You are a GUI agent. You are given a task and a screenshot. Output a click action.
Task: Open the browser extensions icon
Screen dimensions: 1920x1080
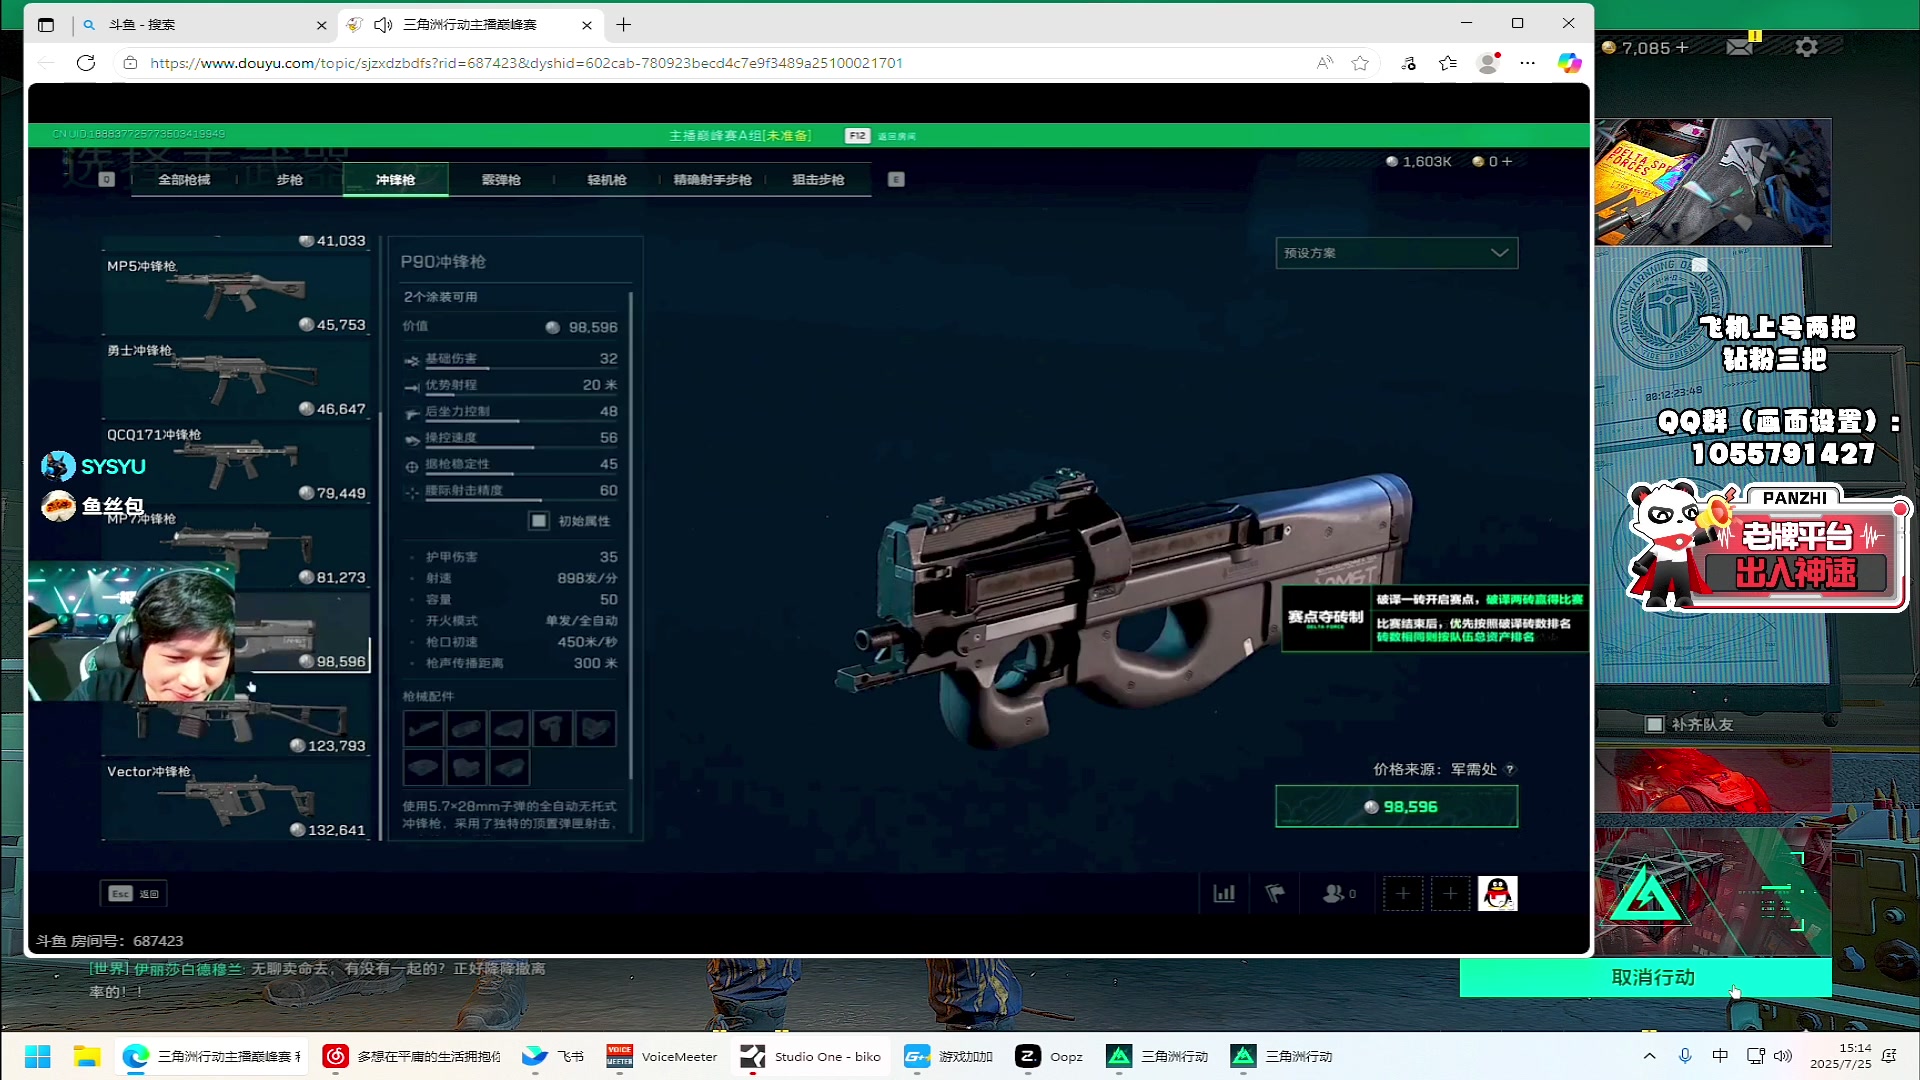point(1408,63)
